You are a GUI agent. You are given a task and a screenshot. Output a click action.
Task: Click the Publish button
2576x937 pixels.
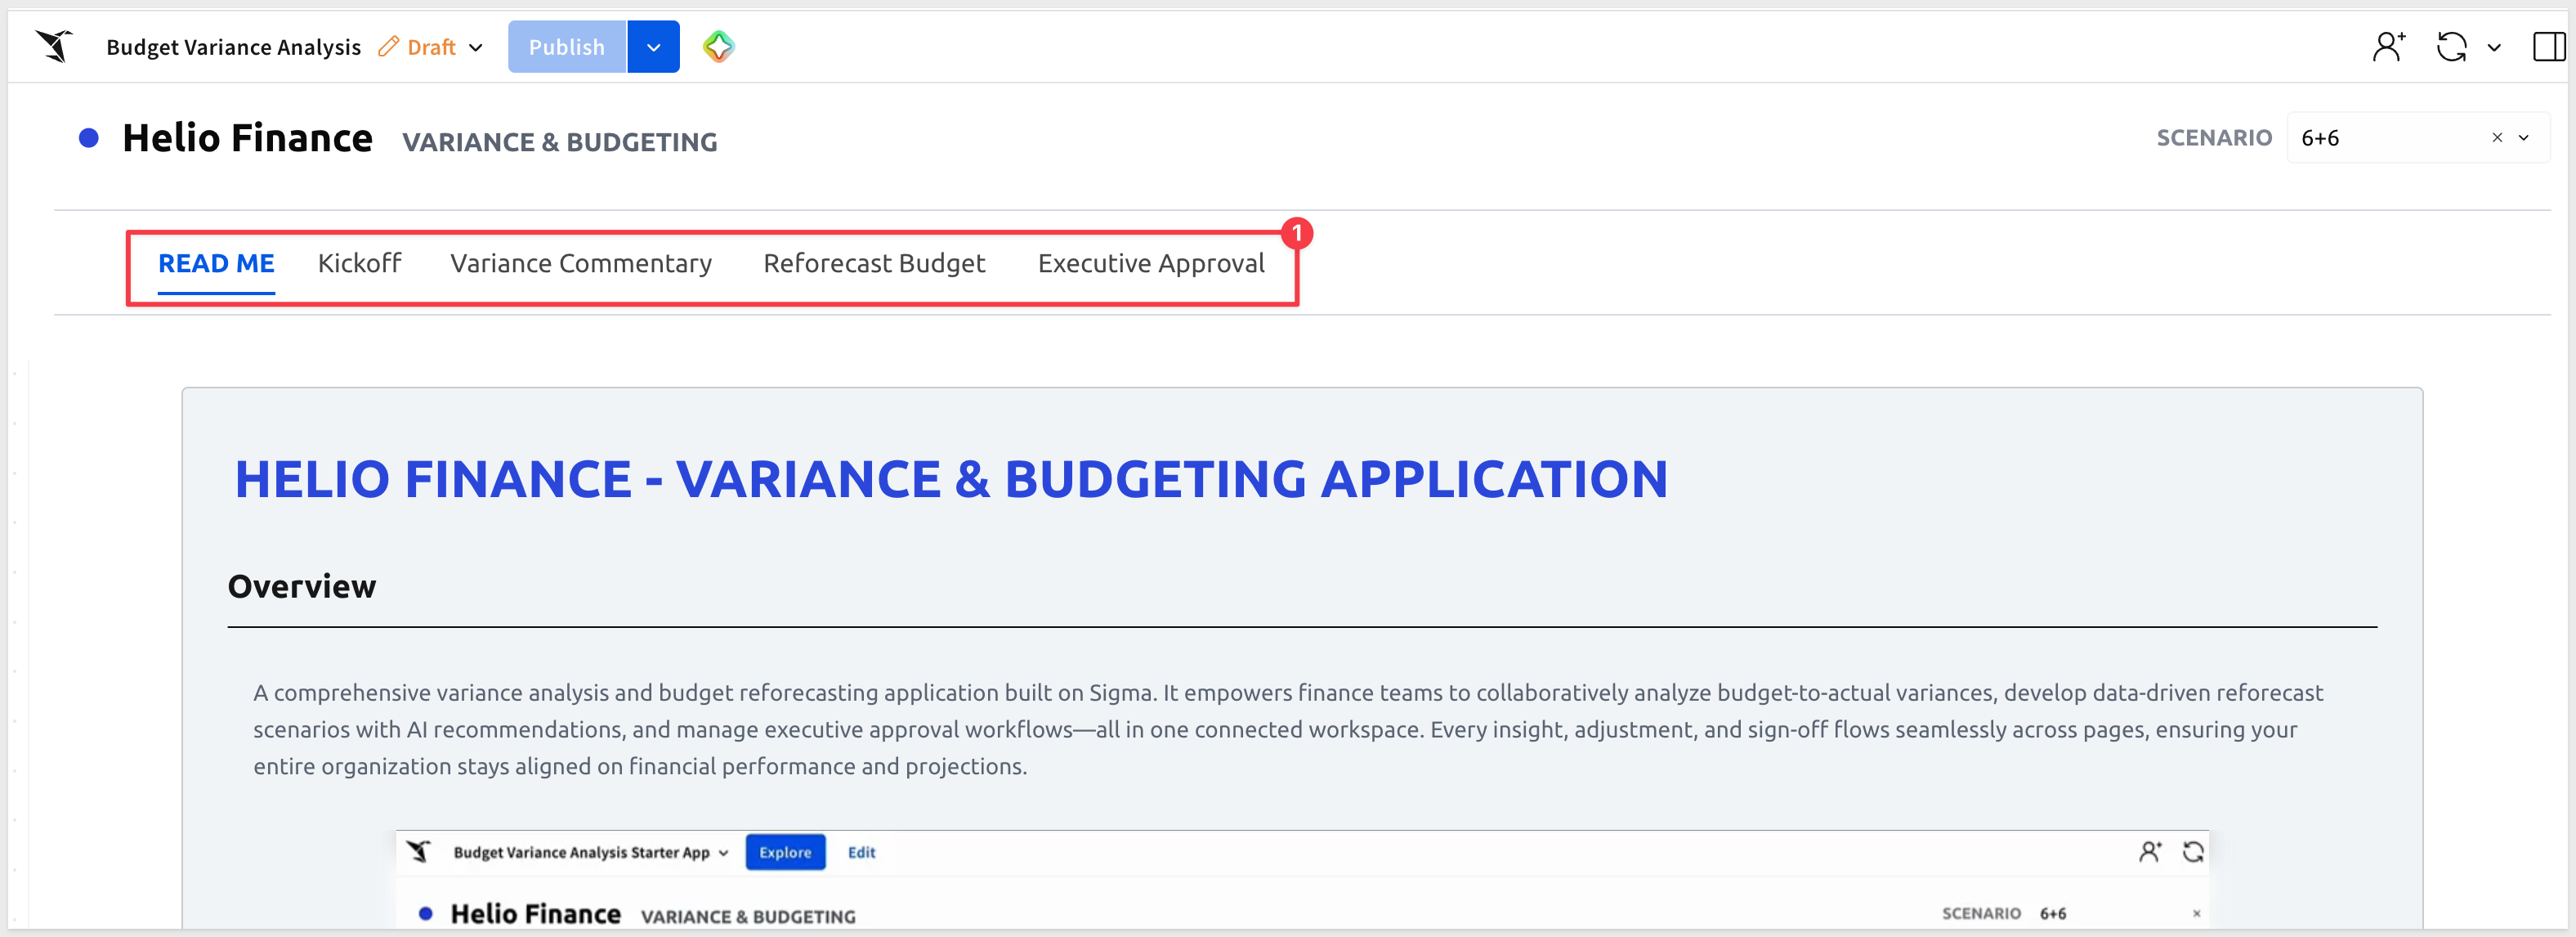pos(566,47)
